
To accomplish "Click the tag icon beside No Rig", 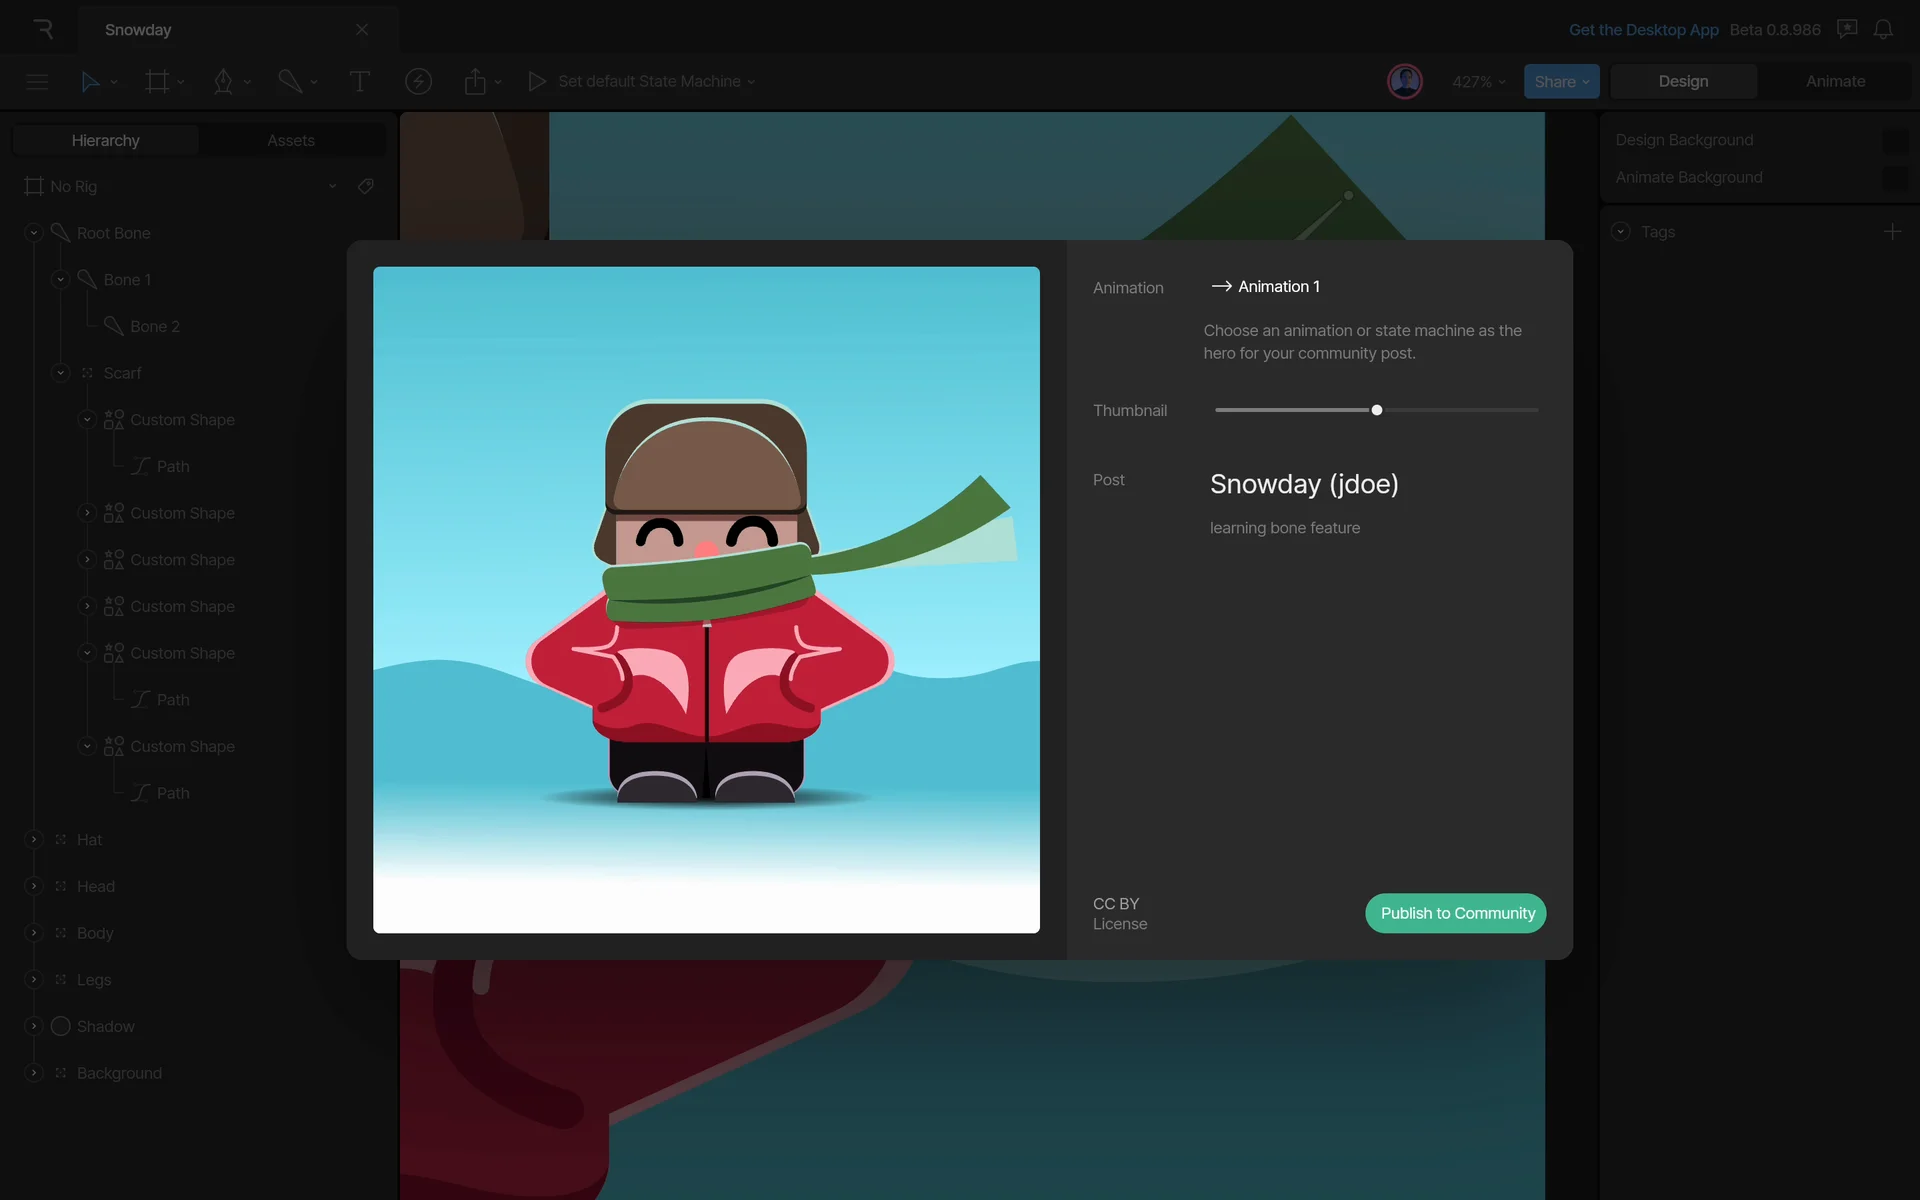I will click(366, 186).
